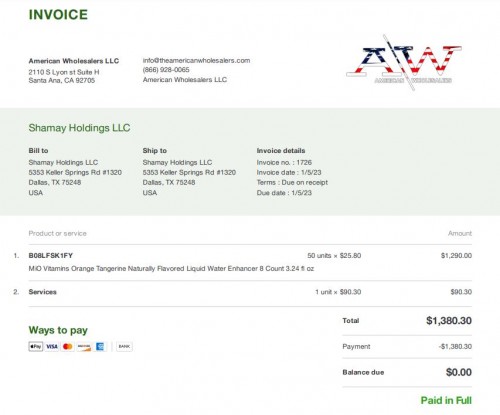Select the American Express icon
Viewport: 500px width, 415px height.
pyautogui.click(x=100, y=347)
